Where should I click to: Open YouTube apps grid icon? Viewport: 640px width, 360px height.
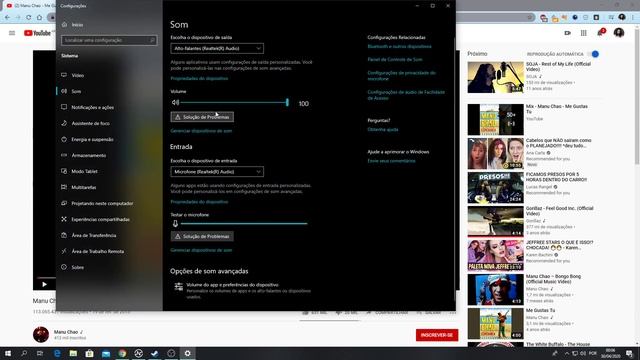click(x=583, y=33)
